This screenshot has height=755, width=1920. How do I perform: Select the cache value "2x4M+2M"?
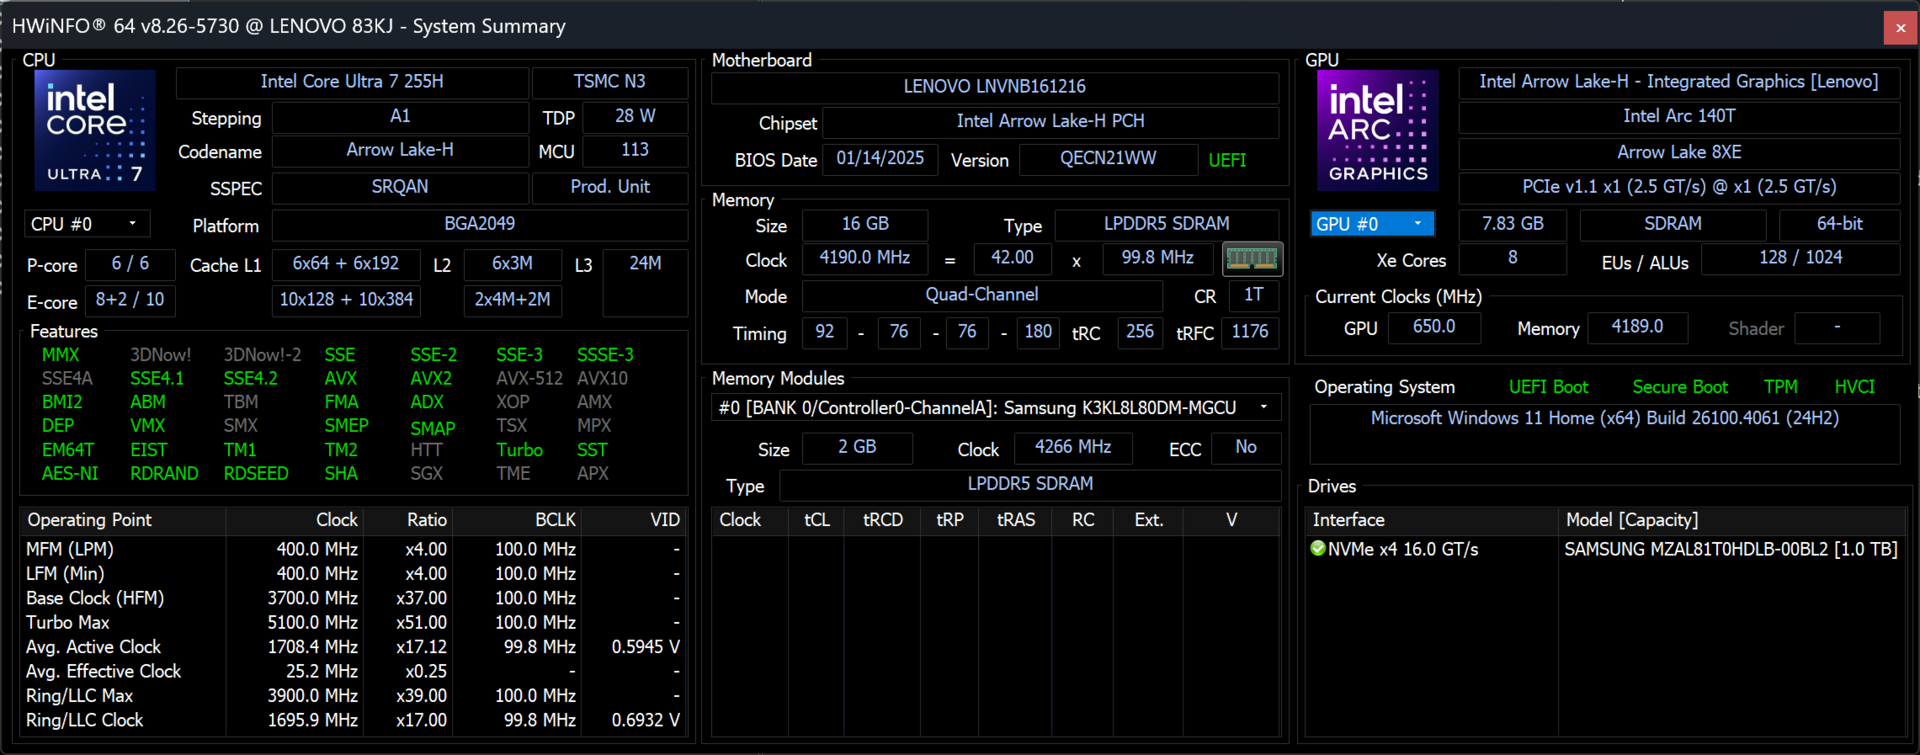pos(512,300)
